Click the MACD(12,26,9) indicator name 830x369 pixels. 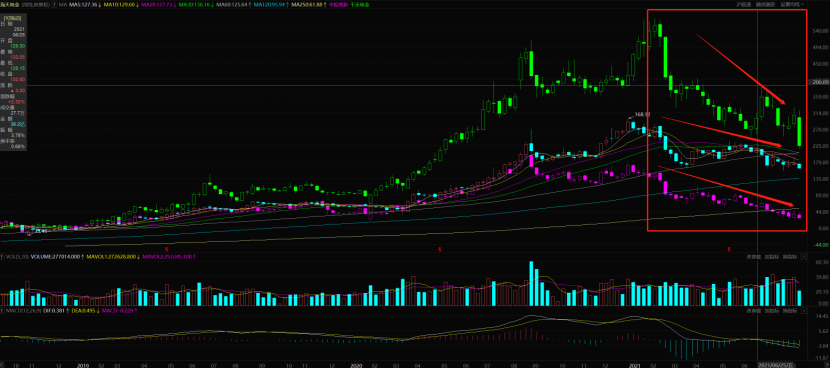[23, 311]
